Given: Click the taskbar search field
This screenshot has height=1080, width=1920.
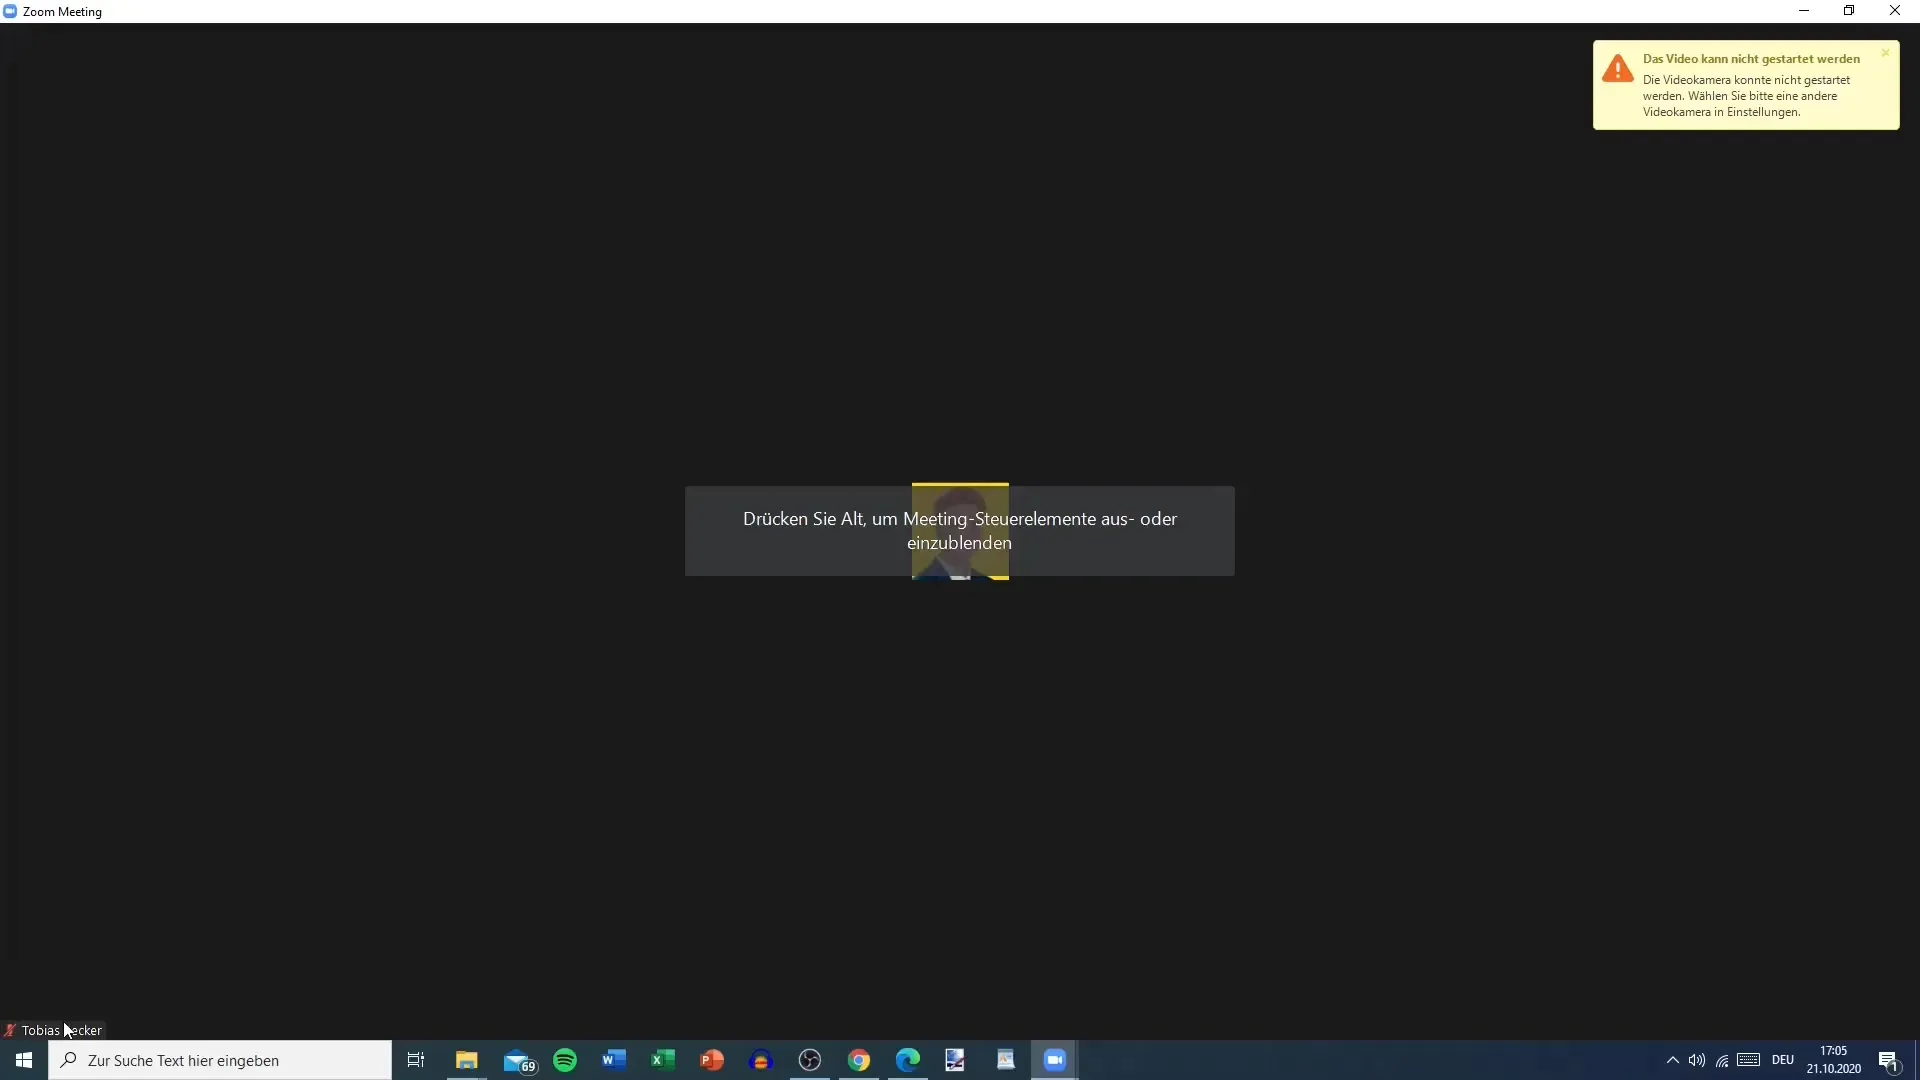Looking at the screenshot, I should (x=220, y=1060).
